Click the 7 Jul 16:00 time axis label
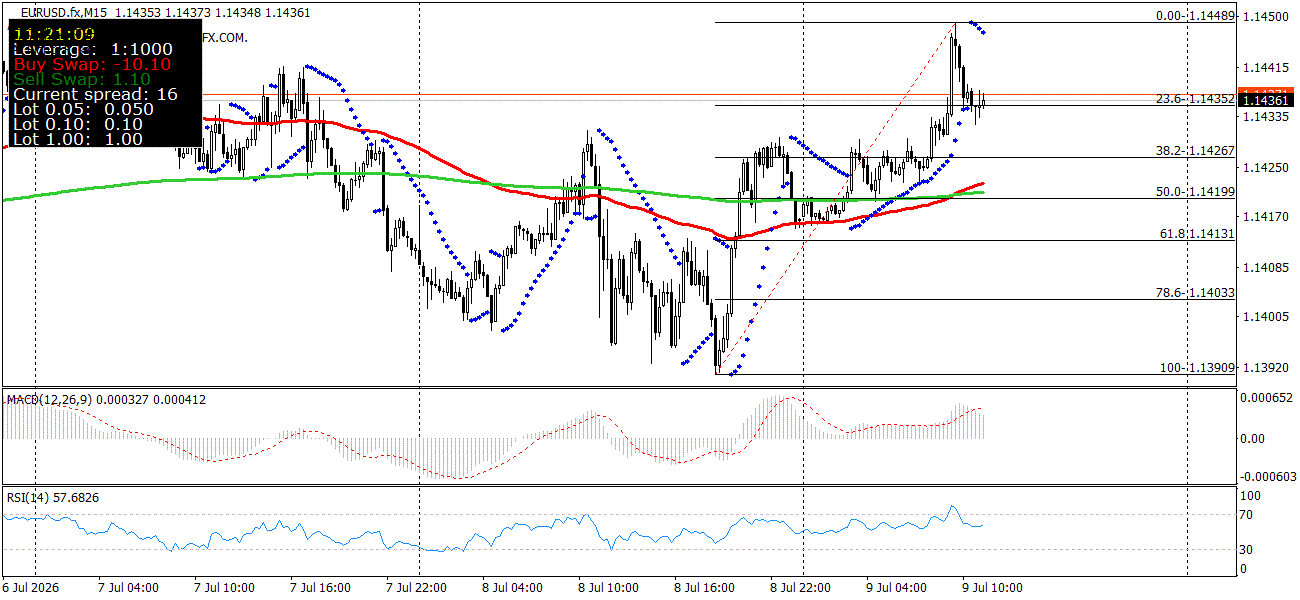The image size is (1300, 600). (x=320, y=588)
